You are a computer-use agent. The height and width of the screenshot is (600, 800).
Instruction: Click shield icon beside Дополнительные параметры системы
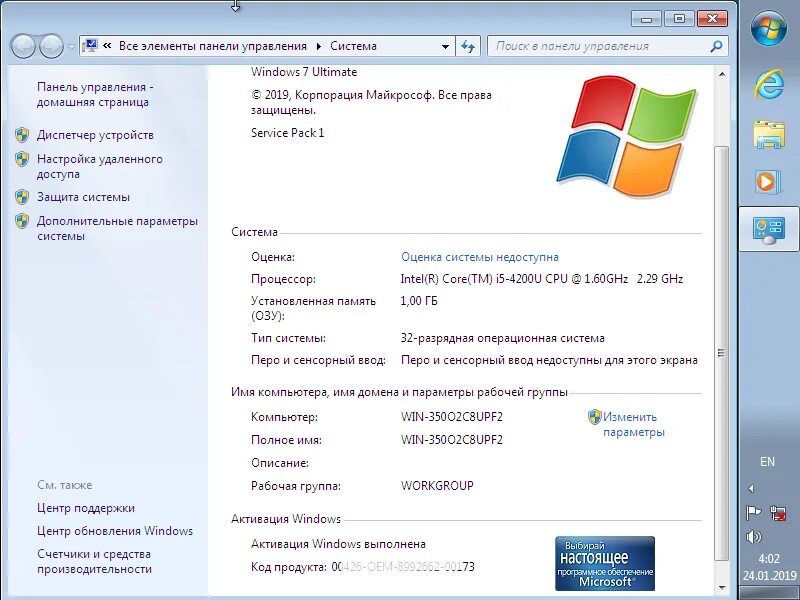pos(22,221)
